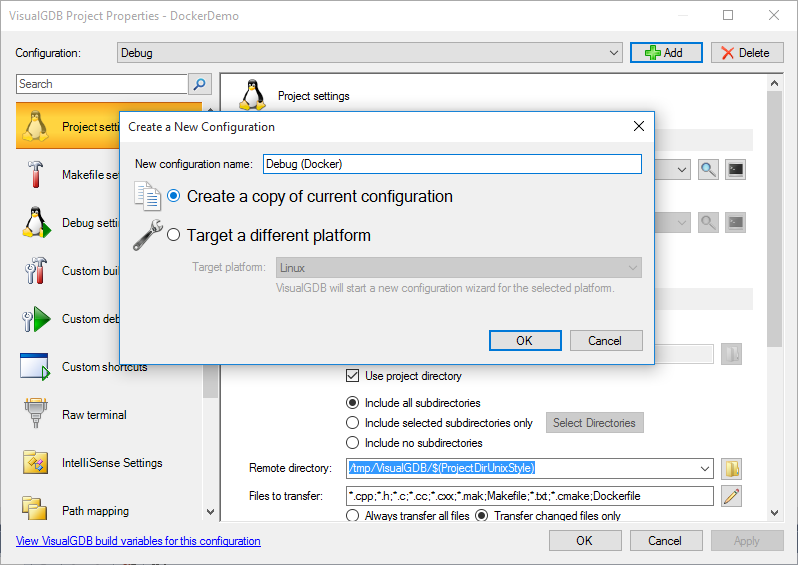Edit Files to transfer with pencil icon
Image resolution: width=798 pixels, height=565 pixels.
click(x=731, y=496)
